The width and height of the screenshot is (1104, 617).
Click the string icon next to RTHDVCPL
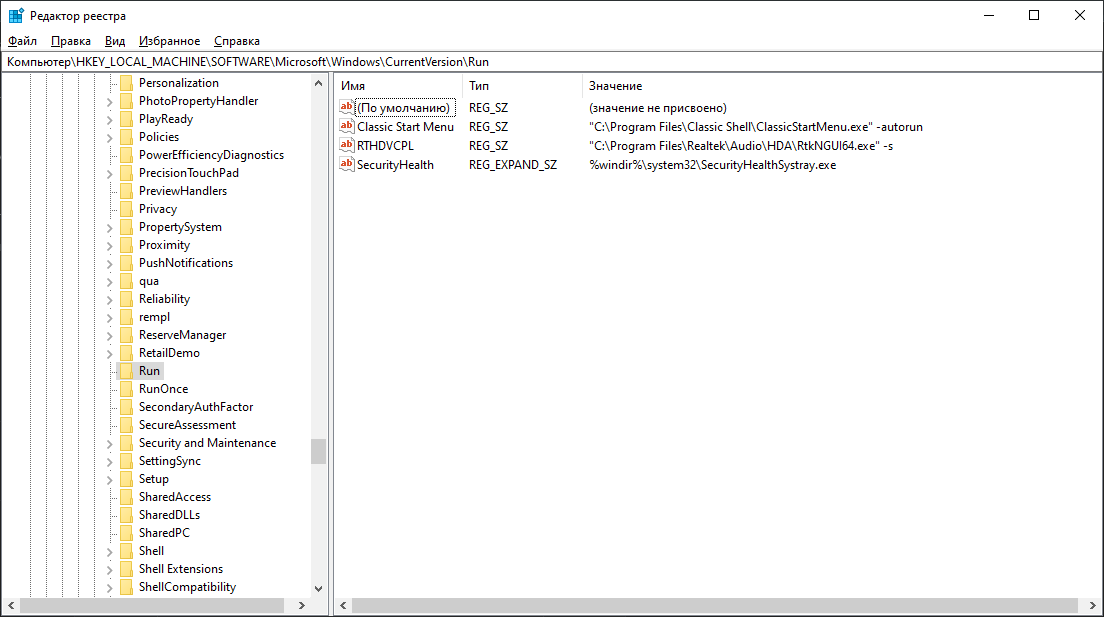pos(346,145)
